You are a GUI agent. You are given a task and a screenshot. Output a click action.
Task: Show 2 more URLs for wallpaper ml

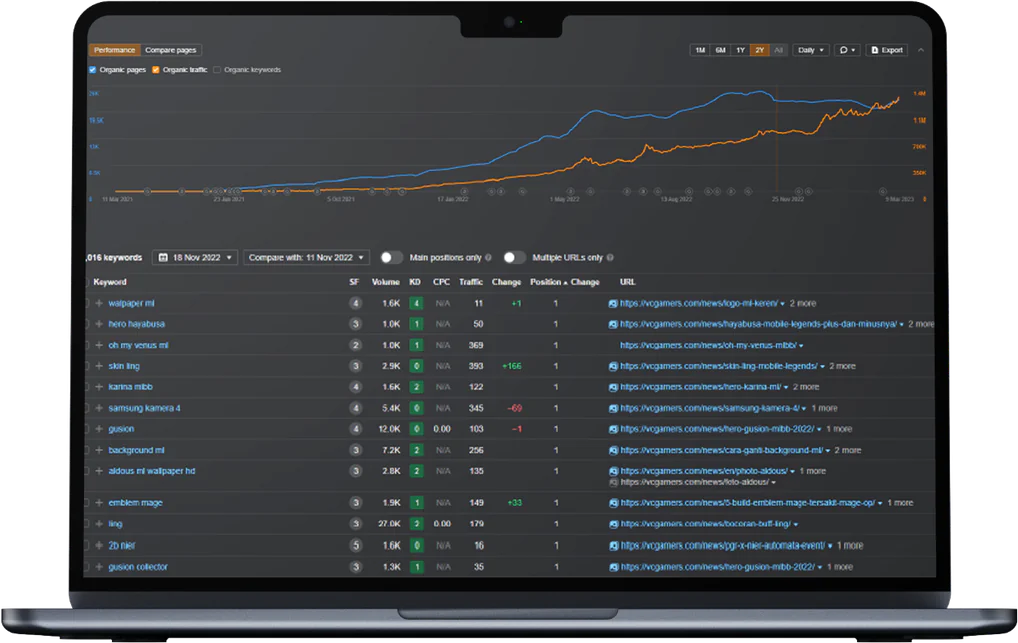click(x=802, y=303)
